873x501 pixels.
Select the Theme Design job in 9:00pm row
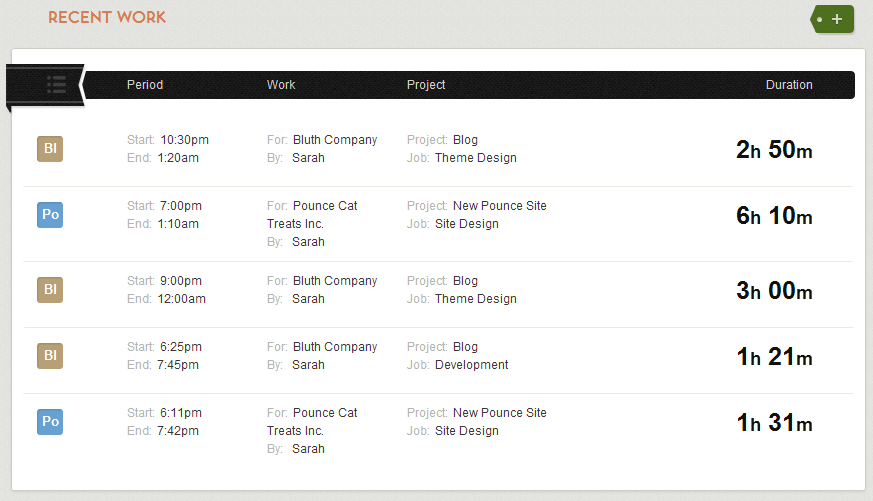click(x=475, y=299)
